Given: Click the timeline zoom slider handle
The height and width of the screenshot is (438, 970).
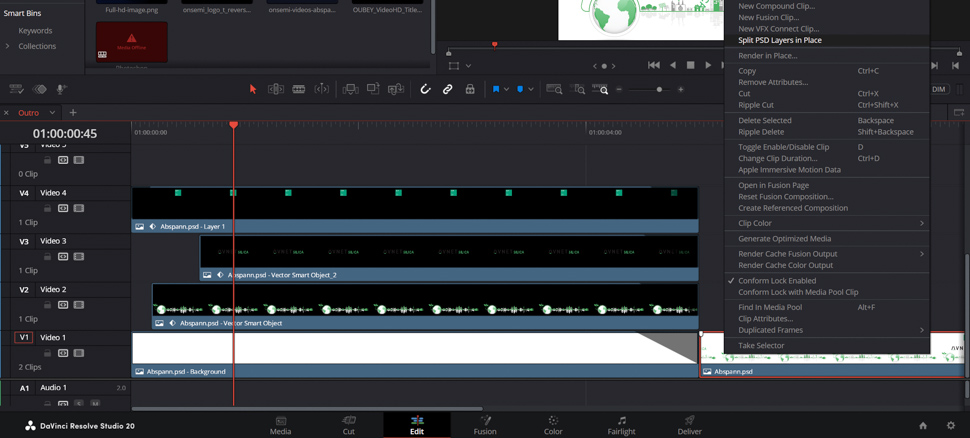Looking at the screenshot, I should coord(659,89).
